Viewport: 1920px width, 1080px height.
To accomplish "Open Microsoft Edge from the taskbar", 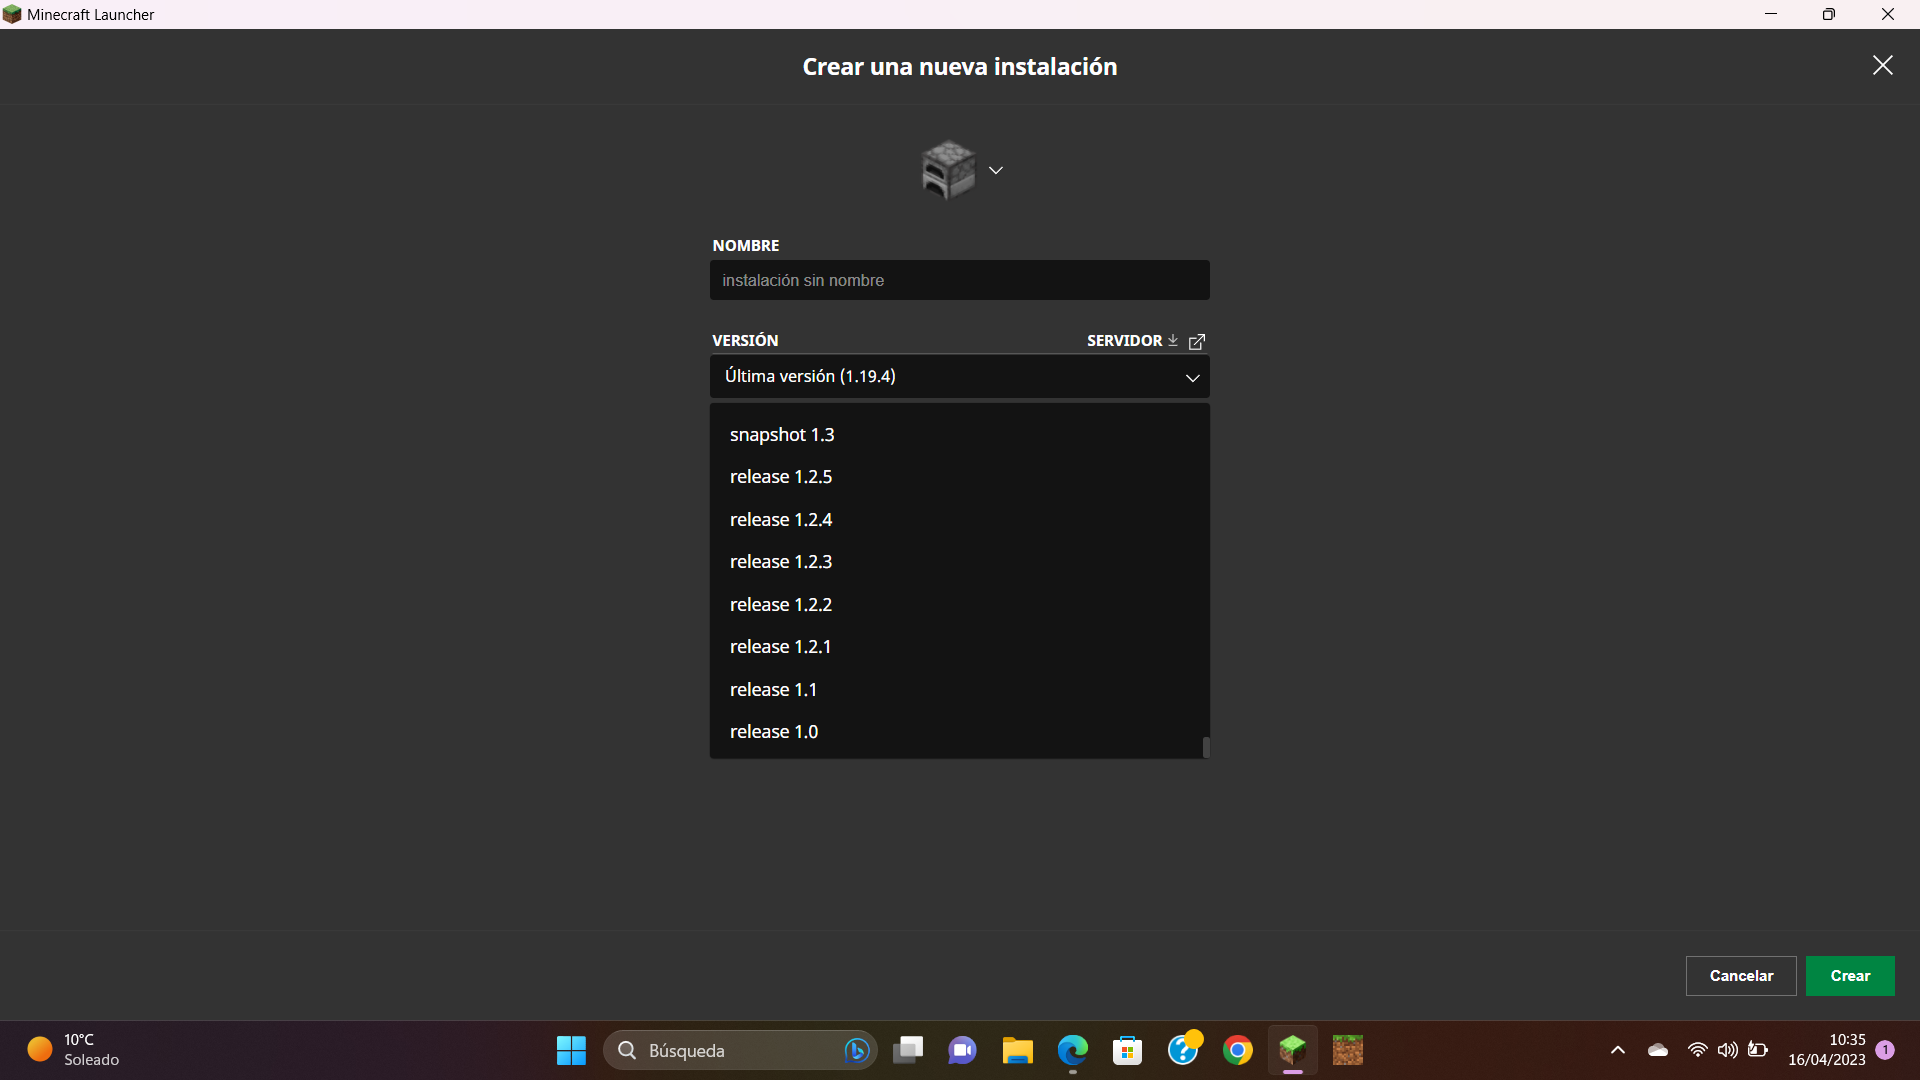I will click(x=1072, y=1050).
